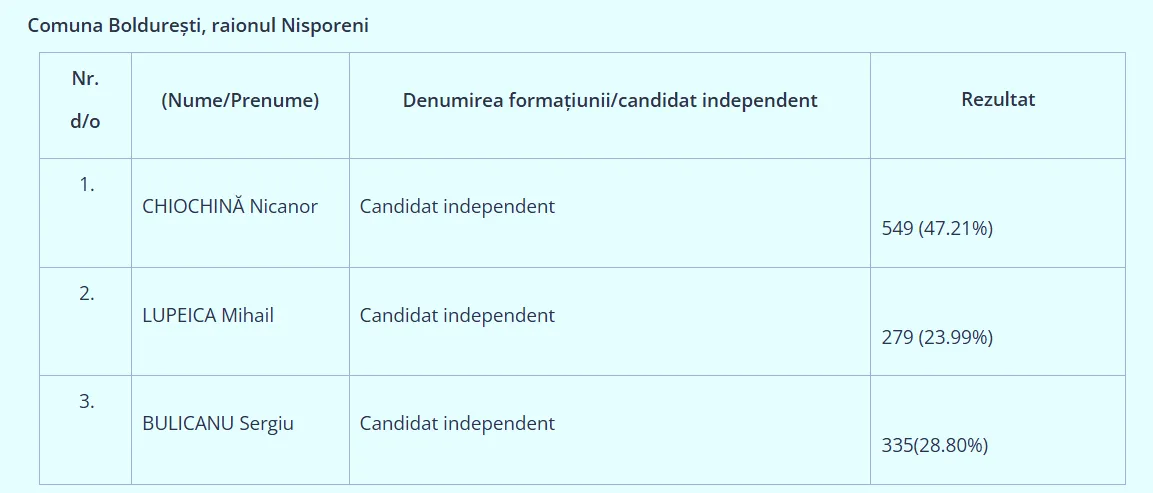Click Candidat independent in CHIOCHINĂ Nicanor's row
The width and height of the screenshot is (1153, 493).
point(457,207)
